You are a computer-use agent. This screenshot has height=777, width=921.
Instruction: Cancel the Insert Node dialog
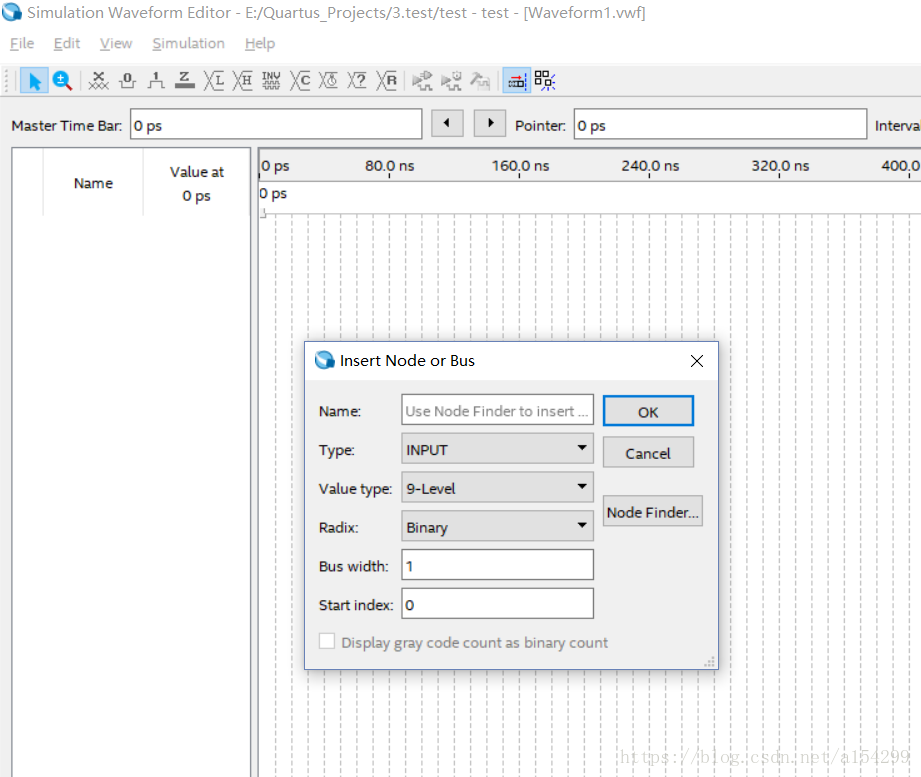648,453
